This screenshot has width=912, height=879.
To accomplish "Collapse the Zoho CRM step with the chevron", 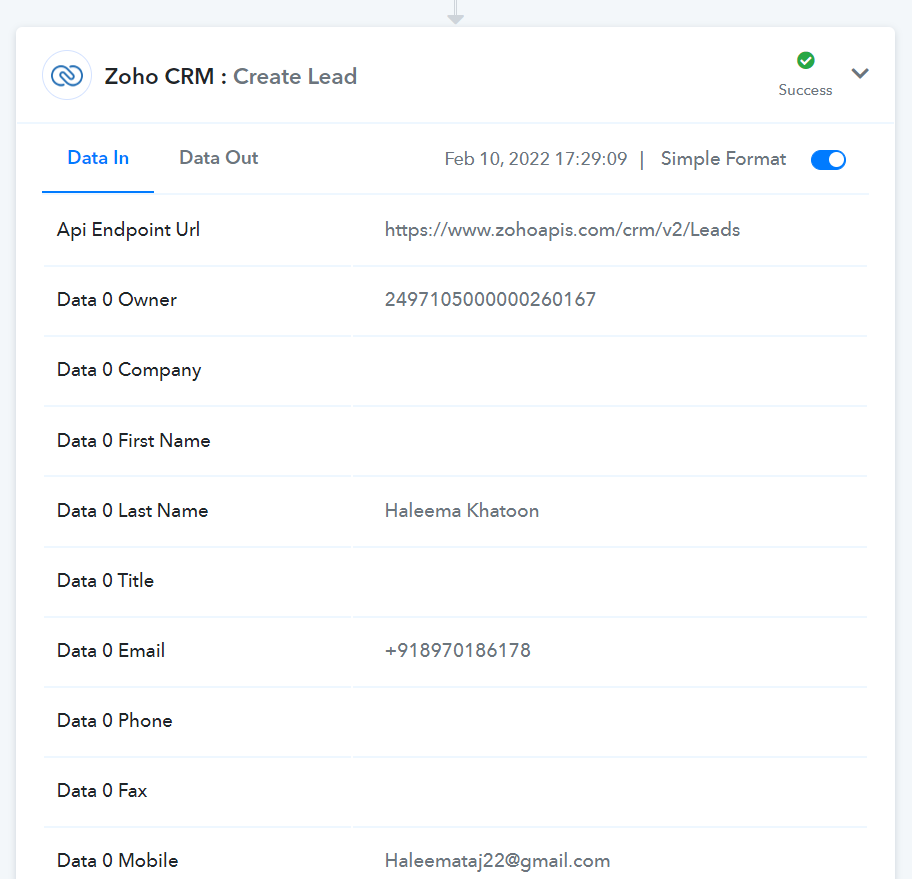I will pyautogui.click(x=860, y=73).
